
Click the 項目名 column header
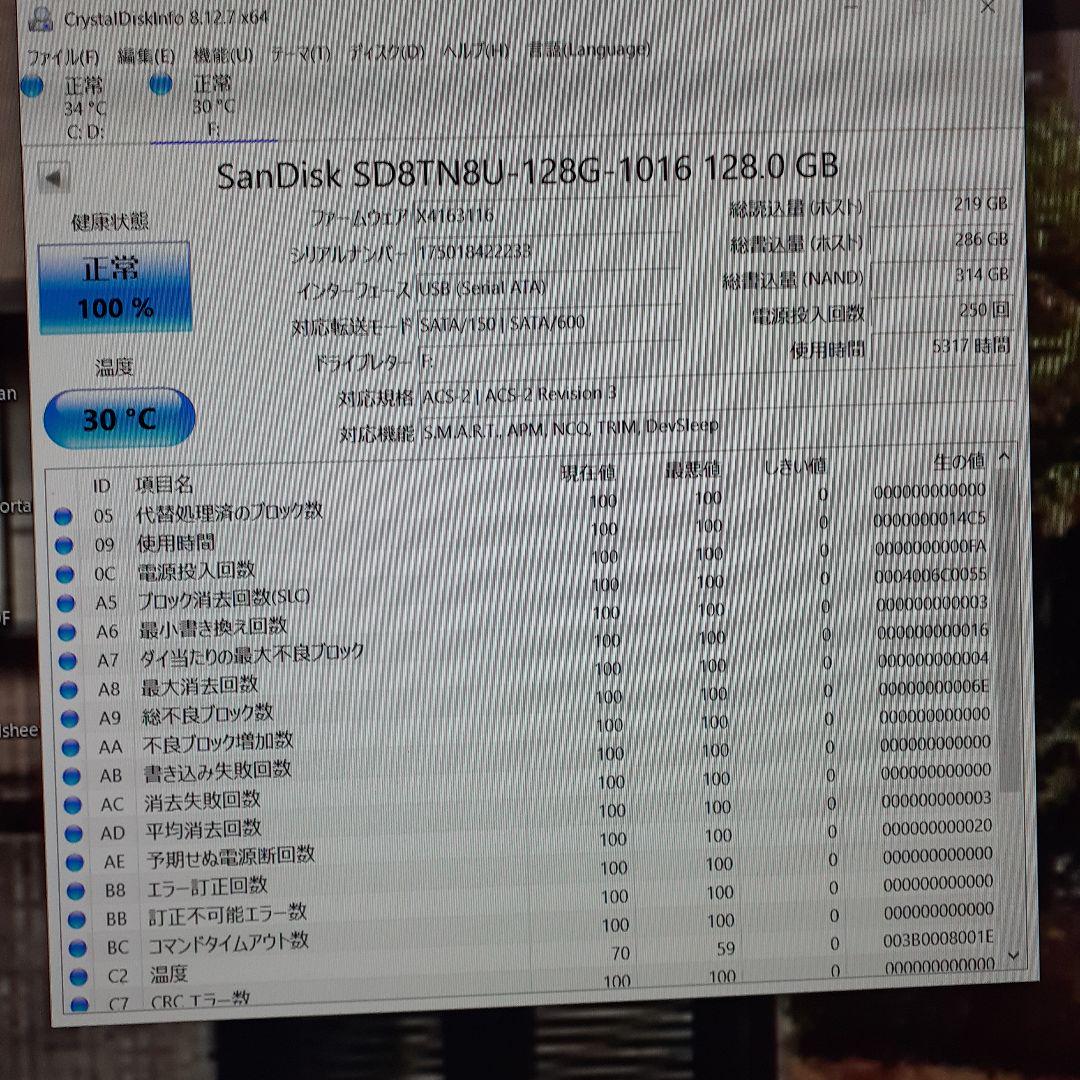pyautogui.click(x=164, y=484)
